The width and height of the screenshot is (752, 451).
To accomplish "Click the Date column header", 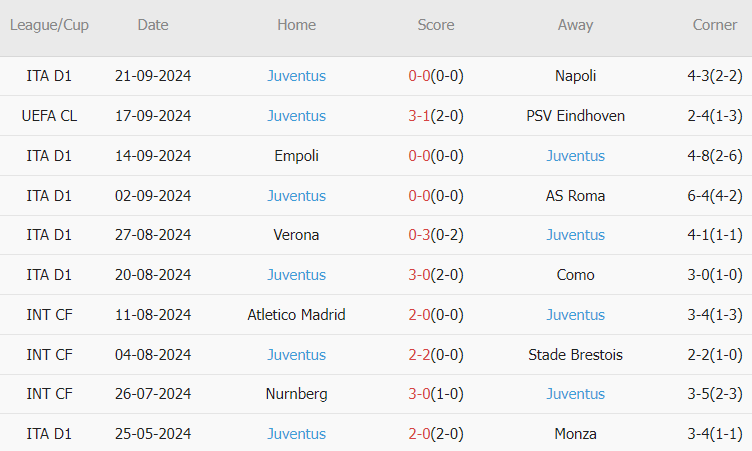I will (153, 25).
